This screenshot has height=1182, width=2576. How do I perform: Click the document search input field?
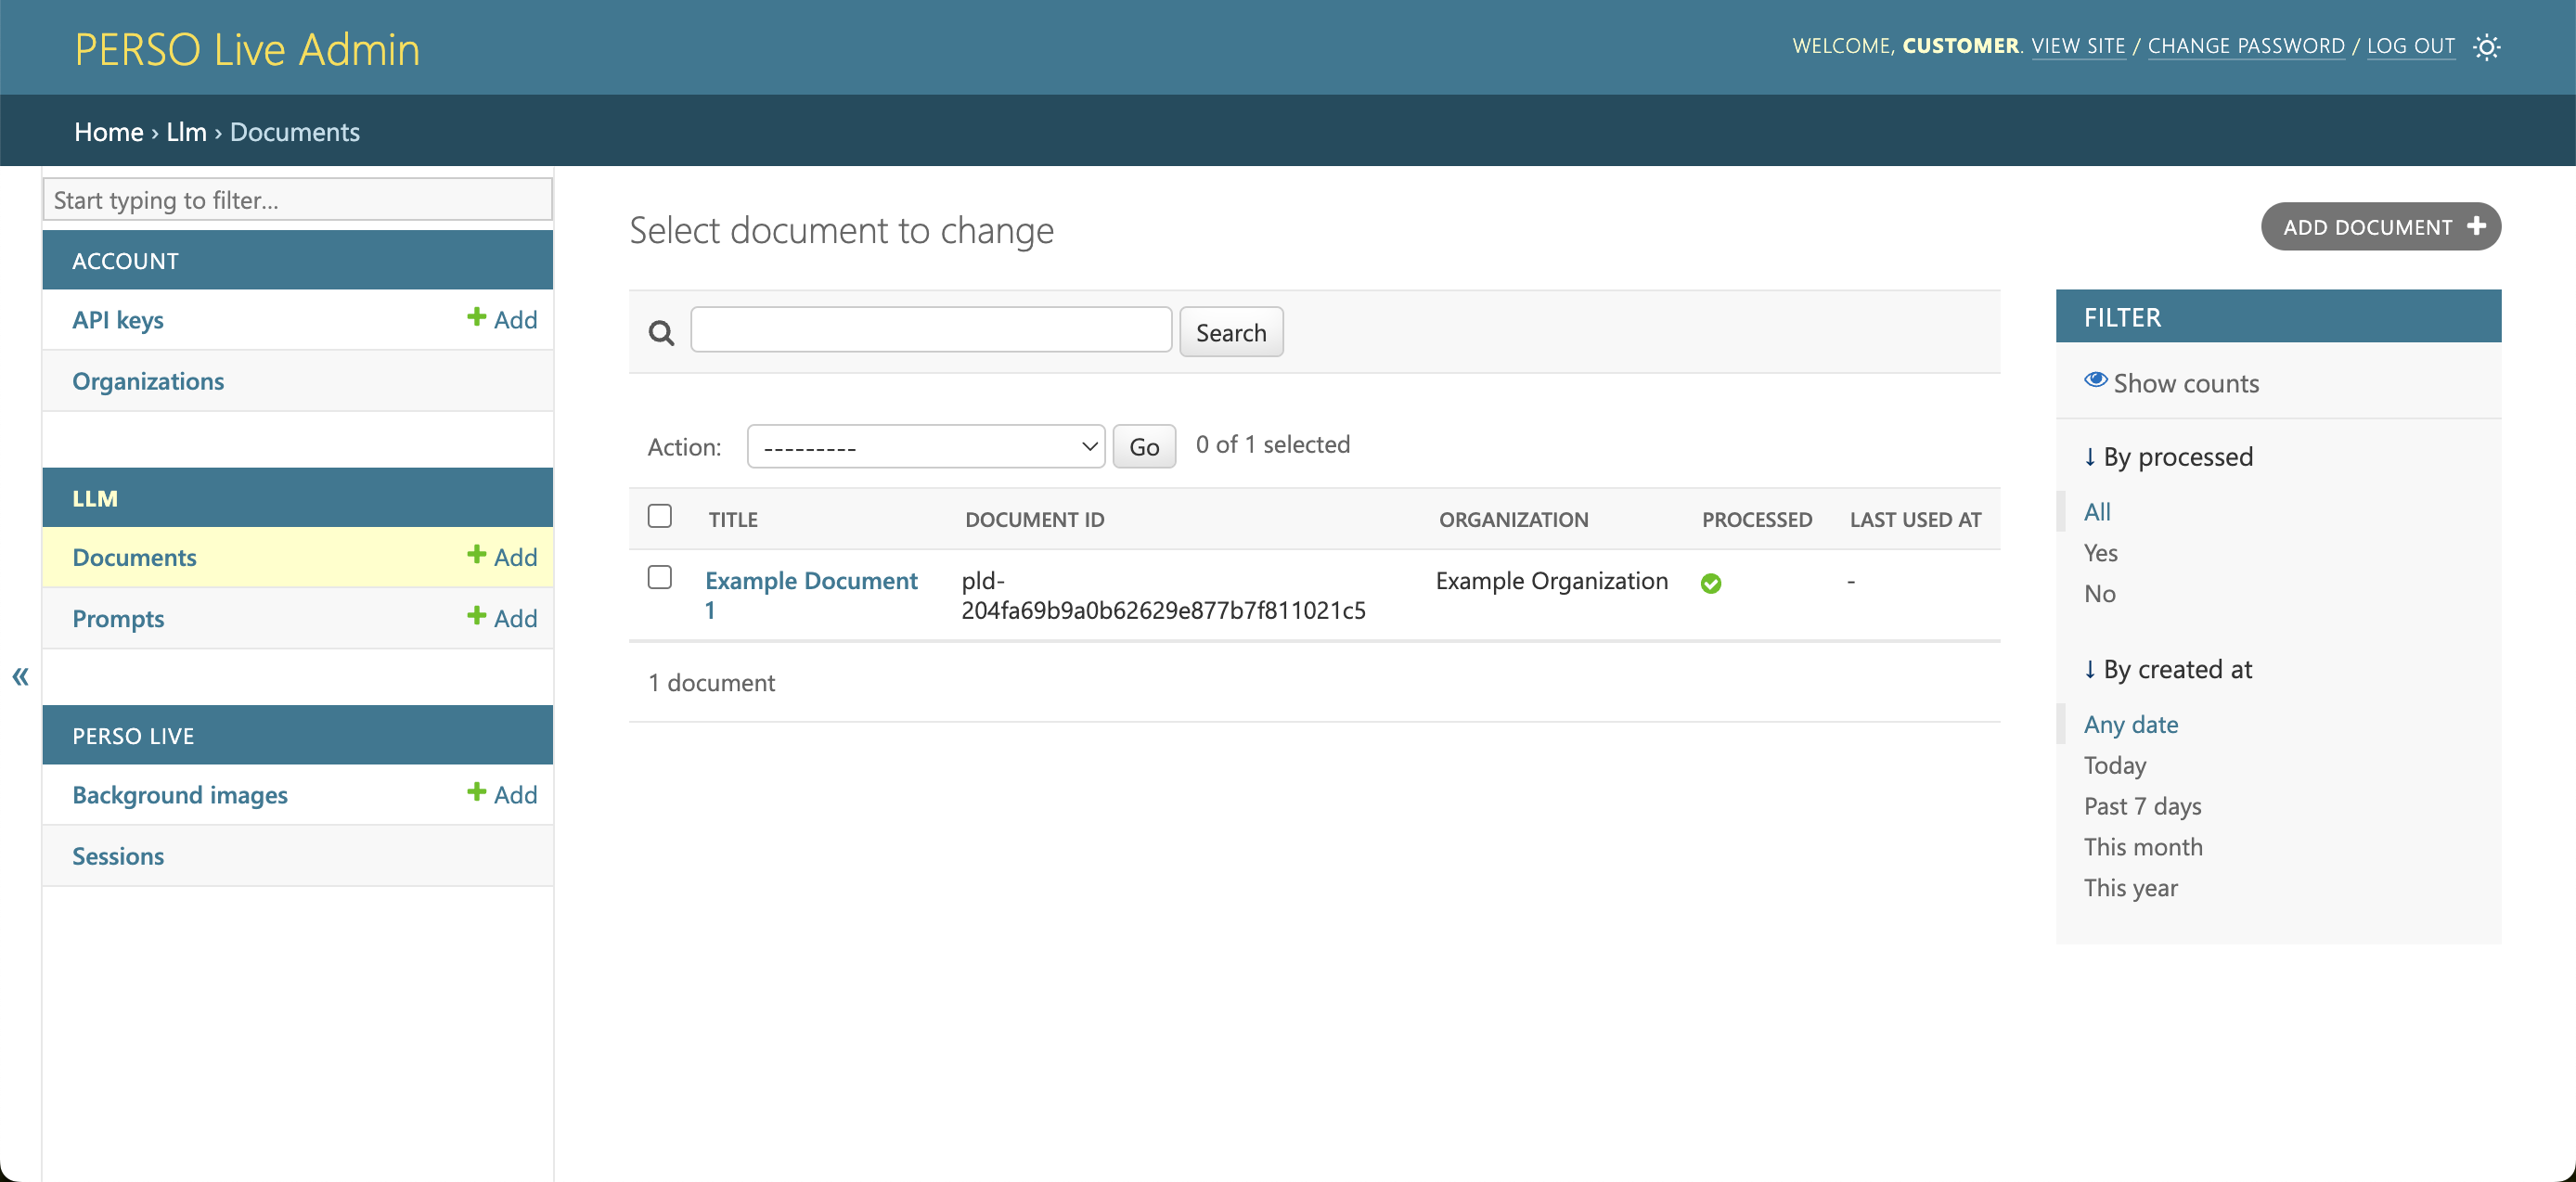(x=930, y=330)
